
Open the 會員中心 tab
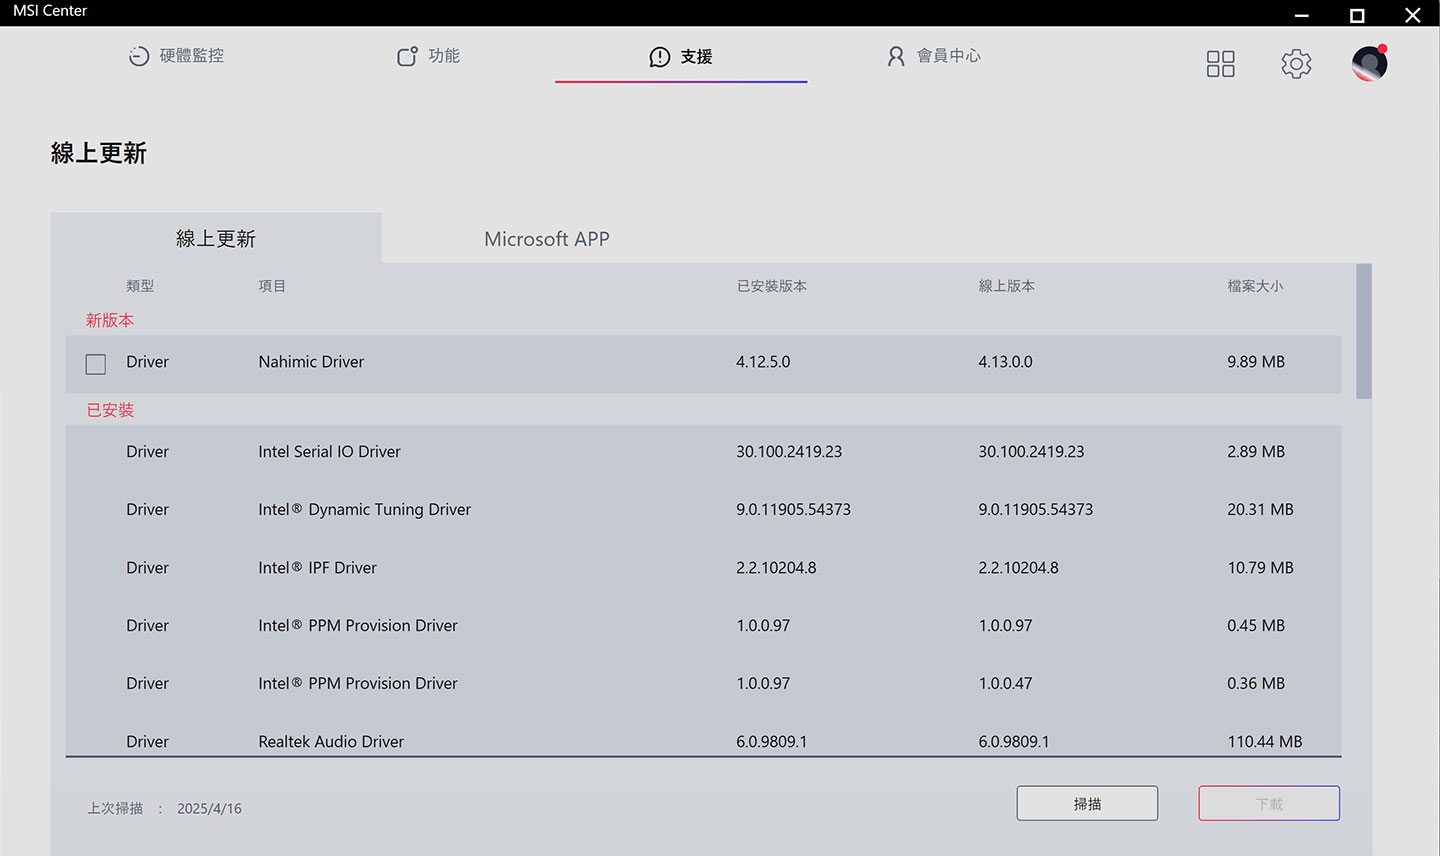pos(934,56)
